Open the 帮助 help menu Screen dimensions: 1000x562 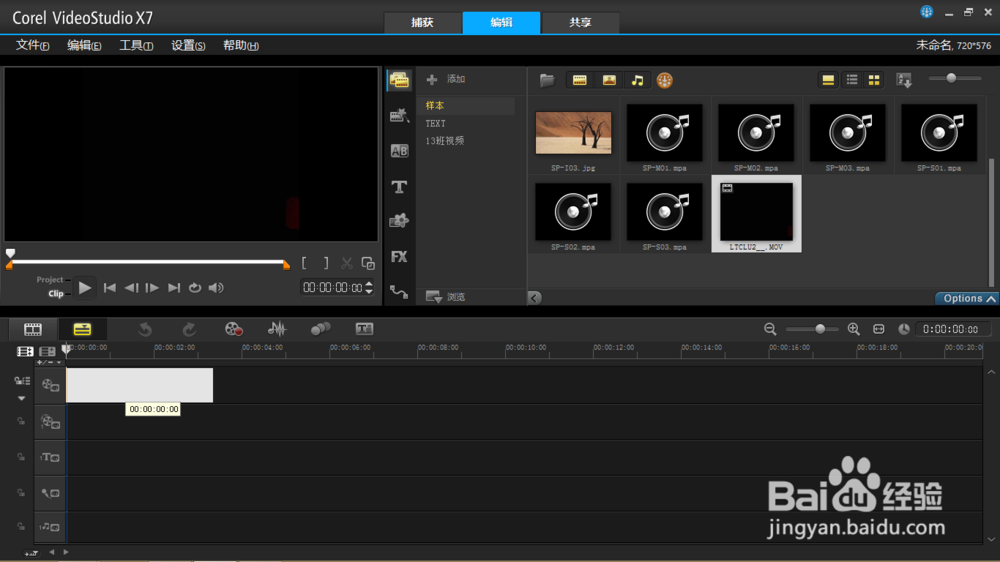240,45
